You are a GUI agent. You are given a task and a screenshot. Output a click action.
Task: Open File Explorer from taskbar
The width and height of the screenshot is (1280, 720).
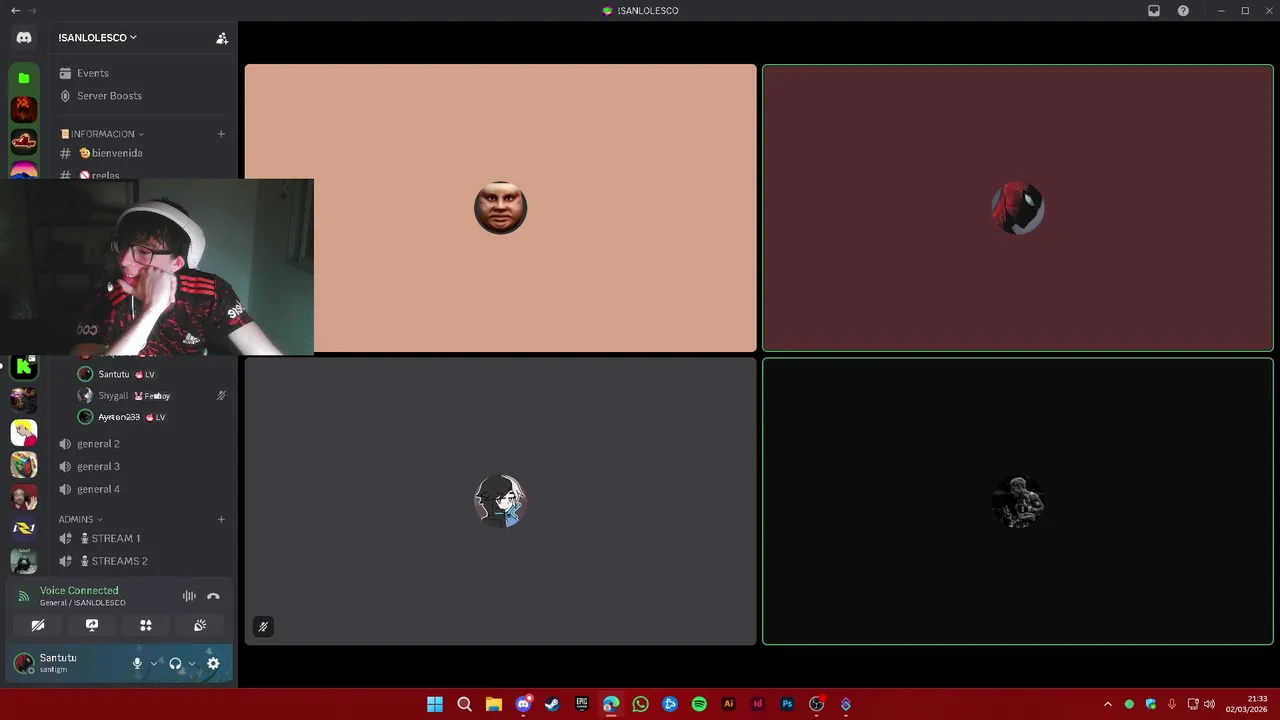(x=493, y=704)
